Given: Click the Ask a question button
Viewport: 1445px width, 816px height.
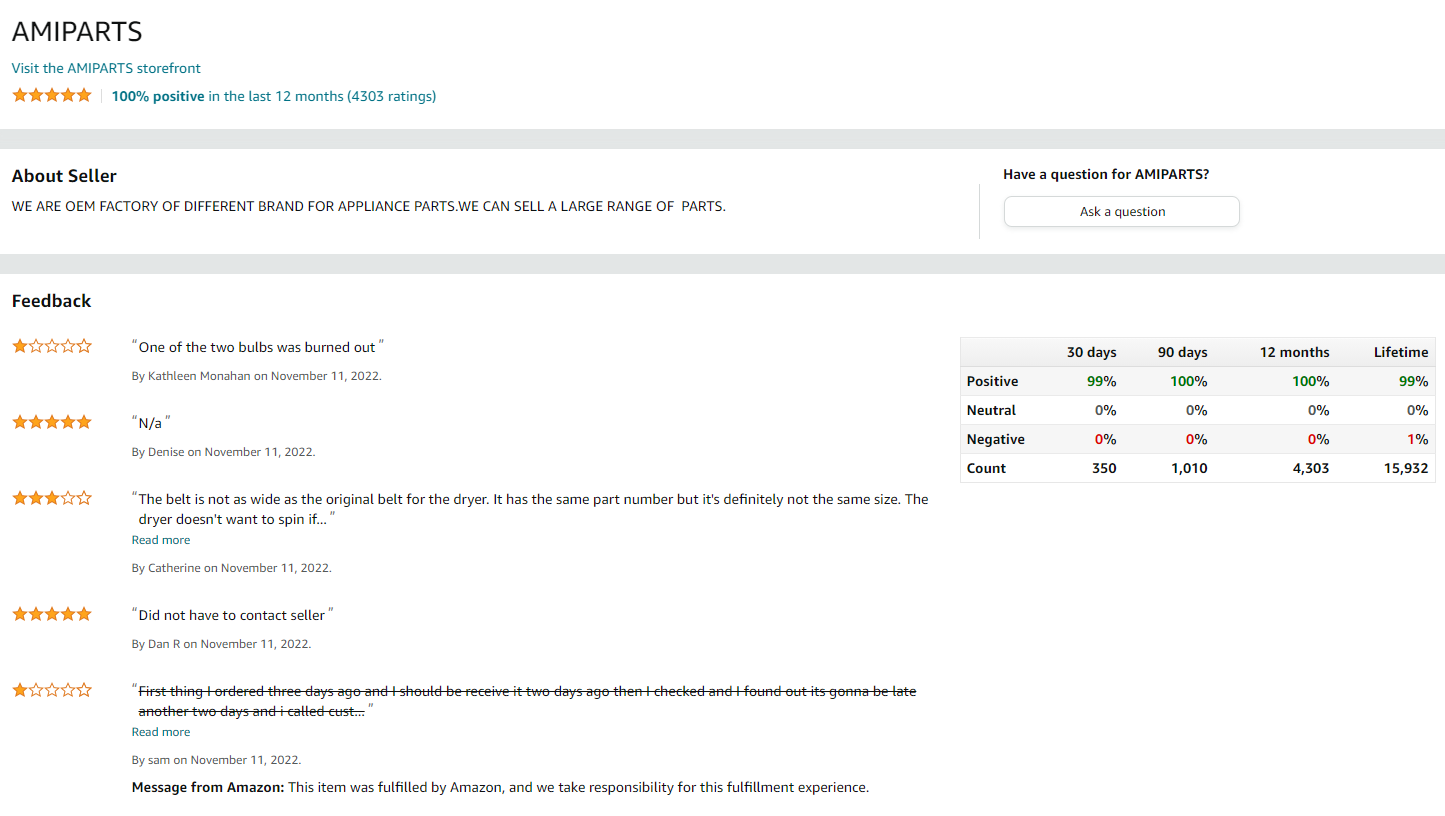Looking at the screenshot, I should click(1122, 212).
